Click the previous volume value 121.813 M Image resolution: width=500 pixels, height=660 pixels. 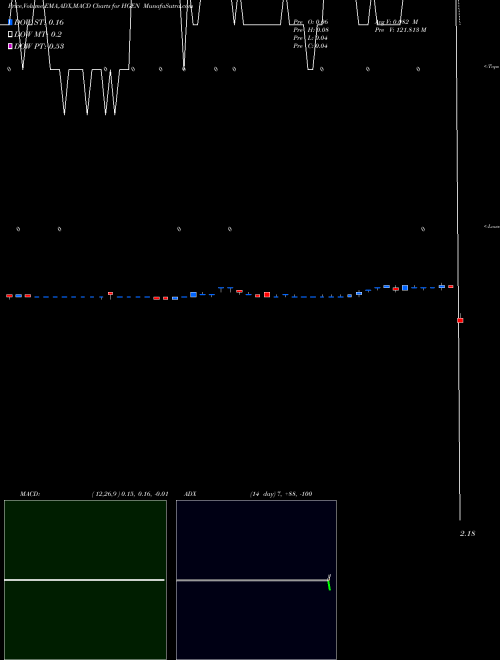click(411, 30)
